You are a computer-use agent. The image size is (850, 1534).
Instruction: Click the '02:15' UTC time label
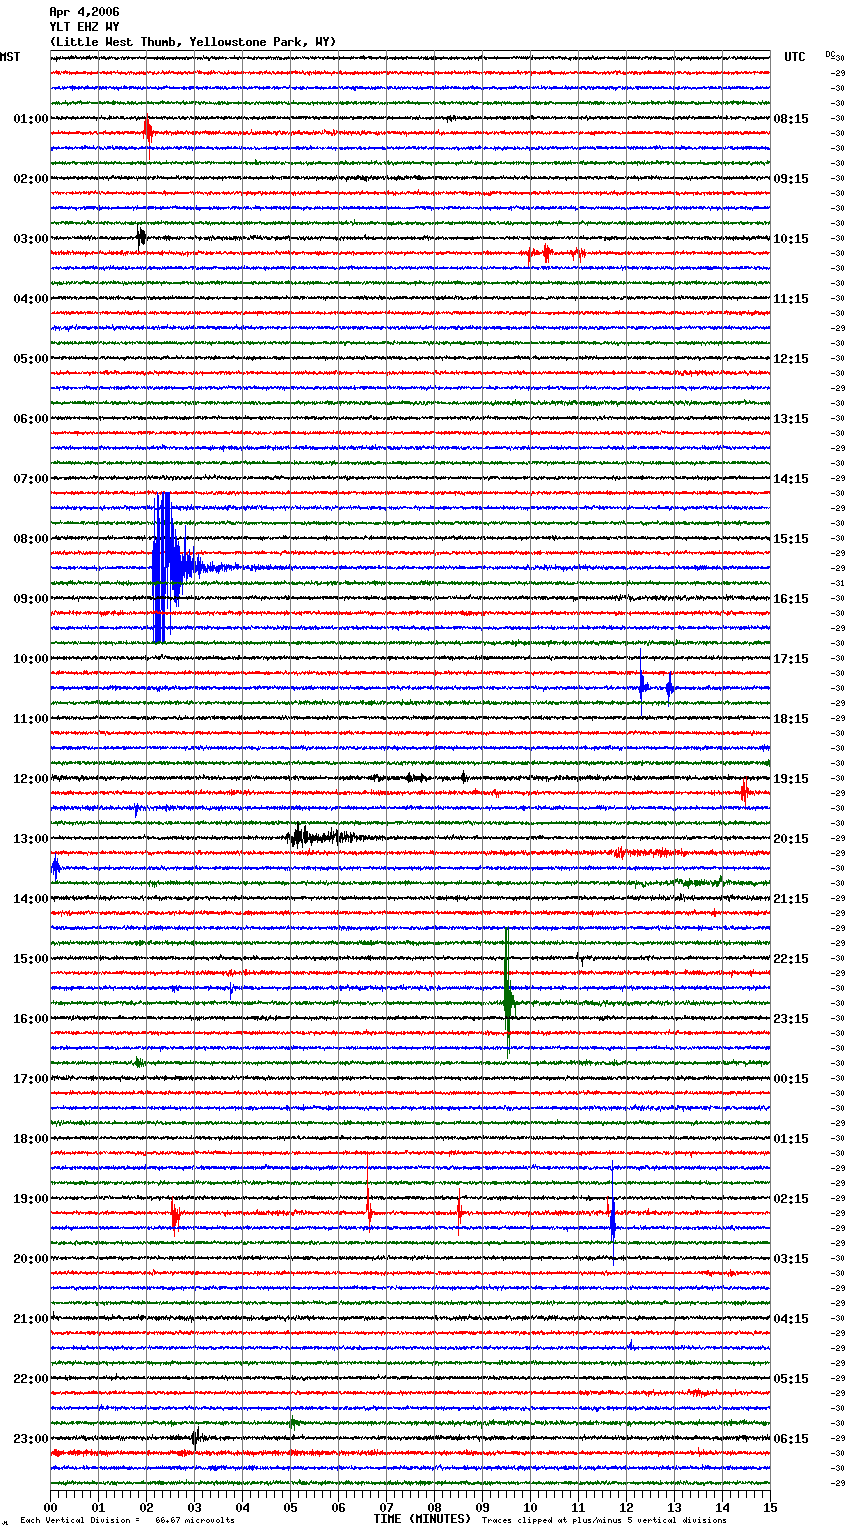[x=791, y=1199]
